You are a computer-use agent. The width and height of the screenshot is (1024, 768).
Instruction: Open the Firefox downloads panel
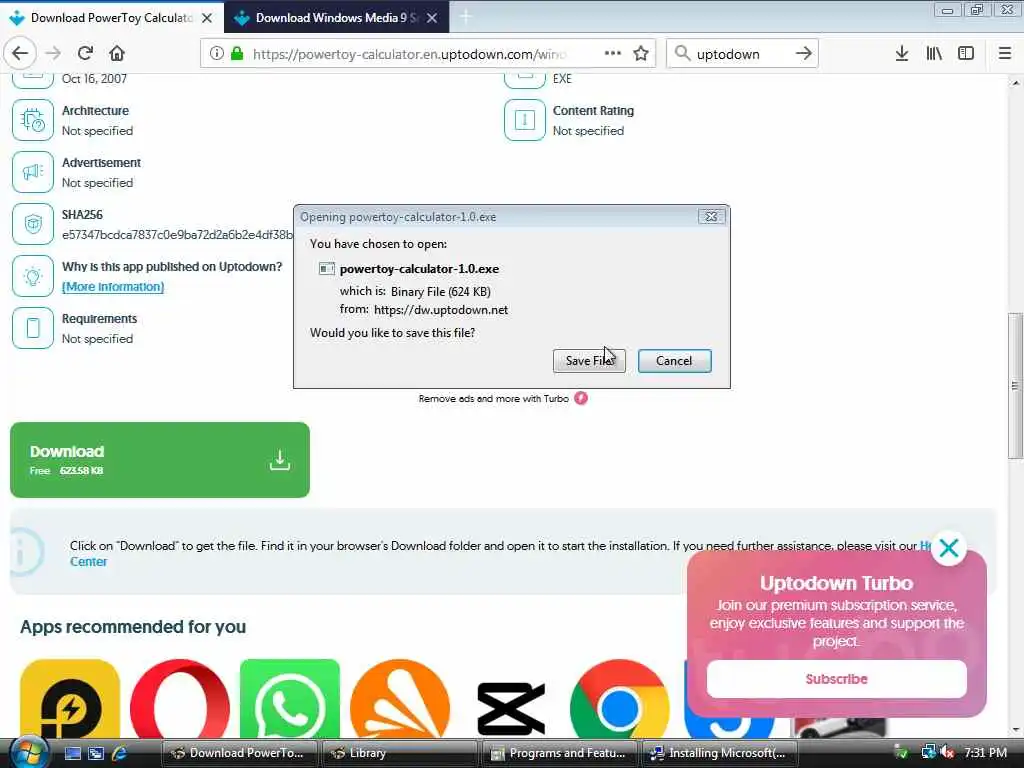click(902, 54)
